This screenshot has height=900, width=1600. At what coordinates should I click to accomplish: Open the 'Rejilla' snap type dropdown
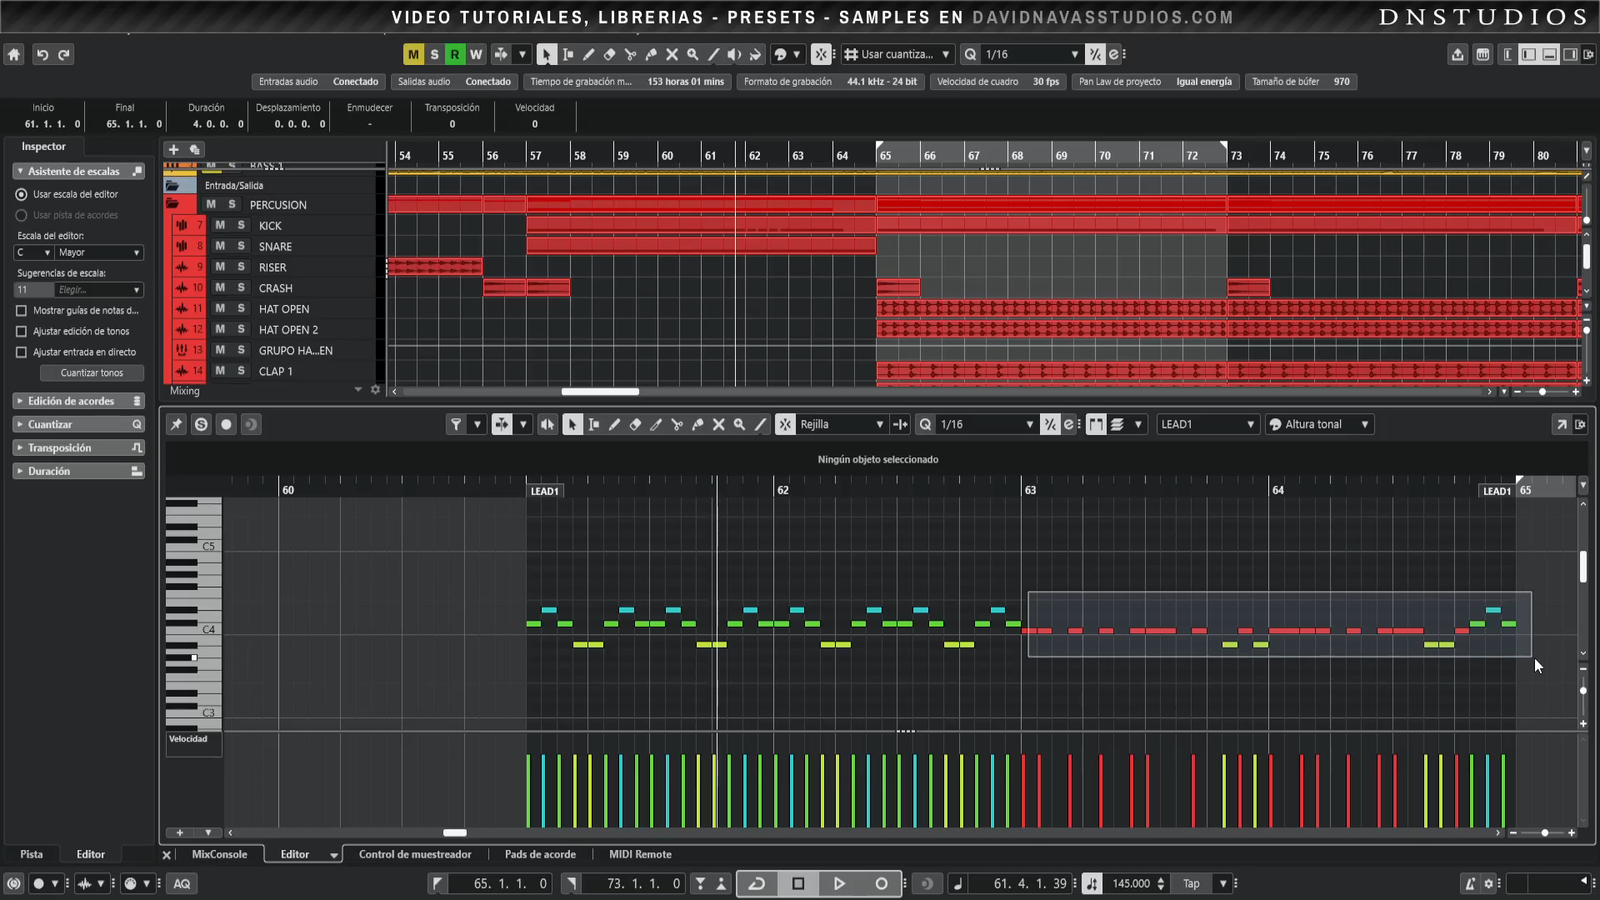[x=840, y=425]
